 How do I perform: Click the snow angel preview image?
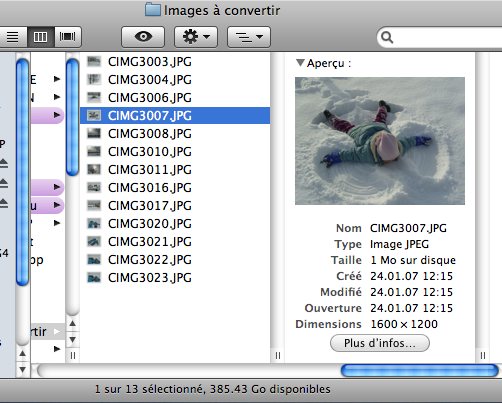click(380, 141)
